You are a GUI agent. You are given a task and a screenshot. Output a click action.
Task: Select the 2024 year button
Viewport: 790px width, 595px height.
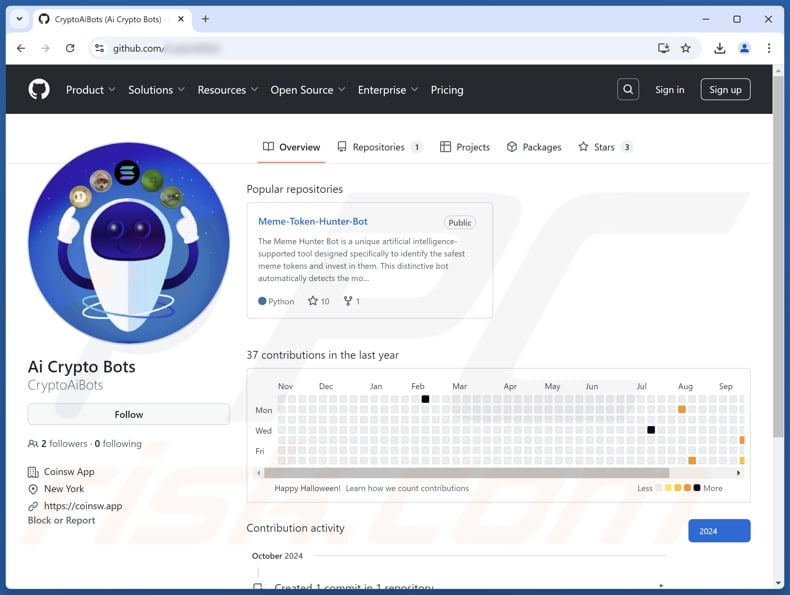click(719, 531)
